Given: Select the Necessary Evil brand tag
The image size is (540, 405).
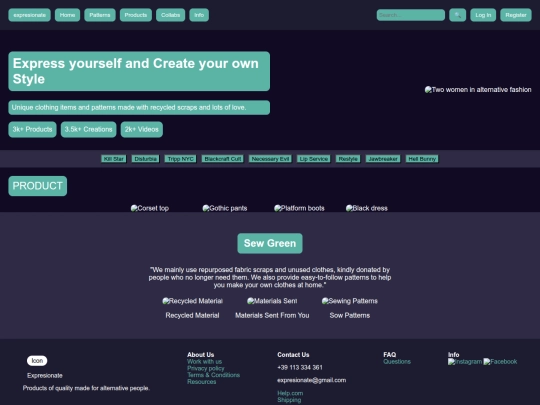Looking at the screenshot, I should [x=270, y=159].
